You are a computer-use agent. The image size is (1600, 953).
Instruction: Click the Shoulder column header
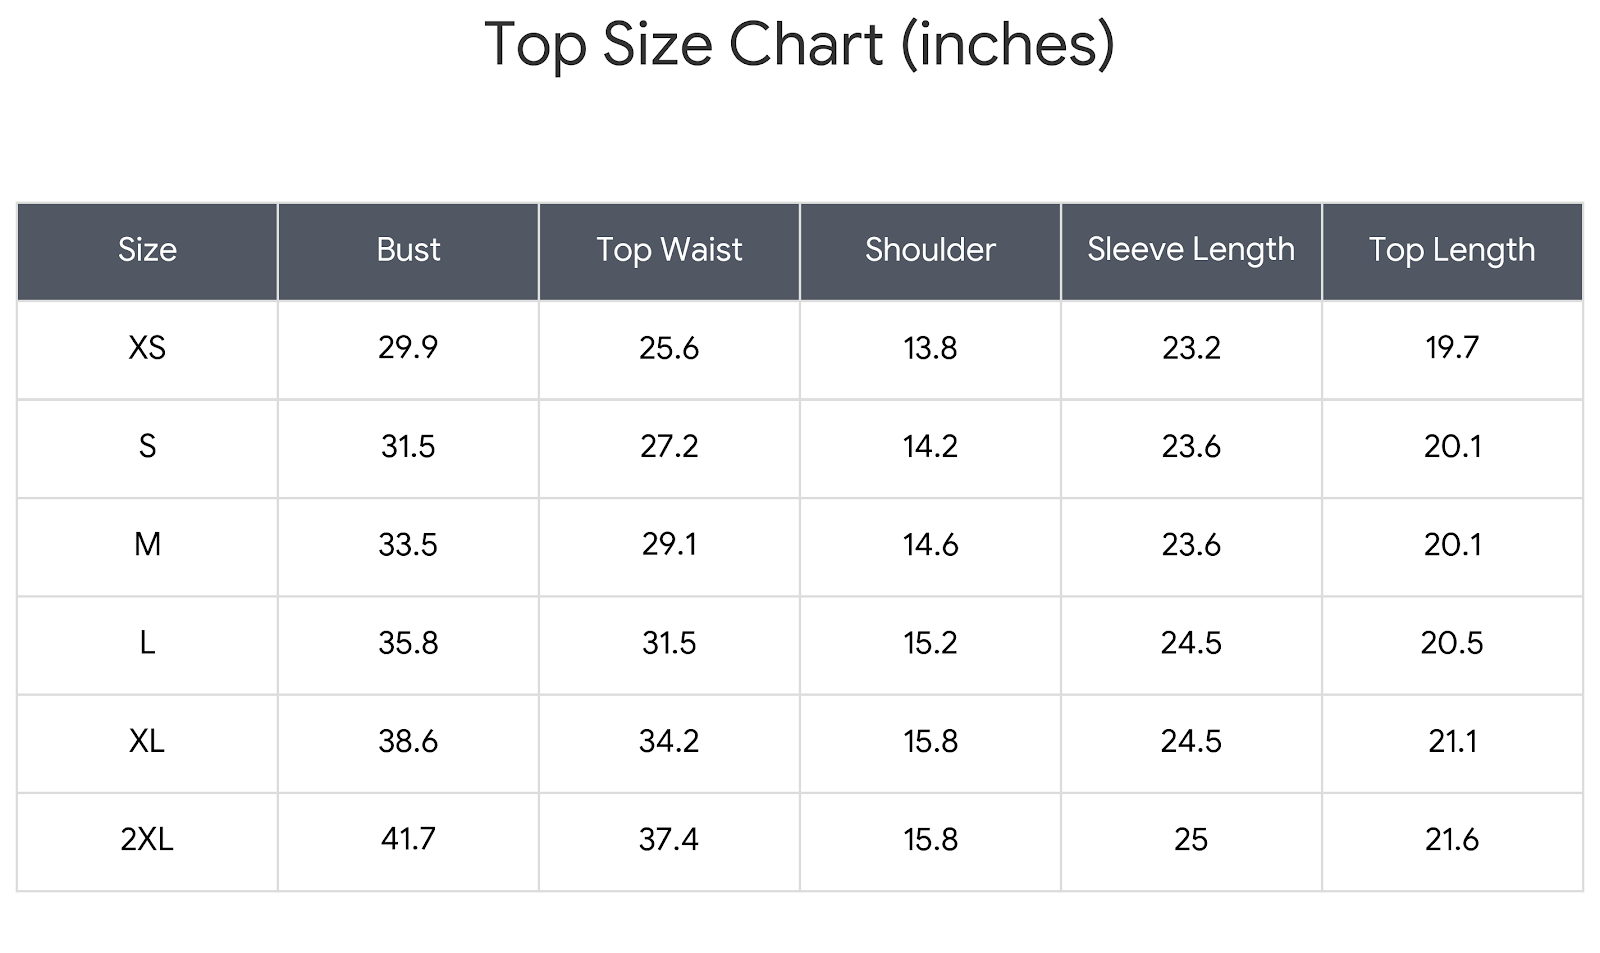930,250
